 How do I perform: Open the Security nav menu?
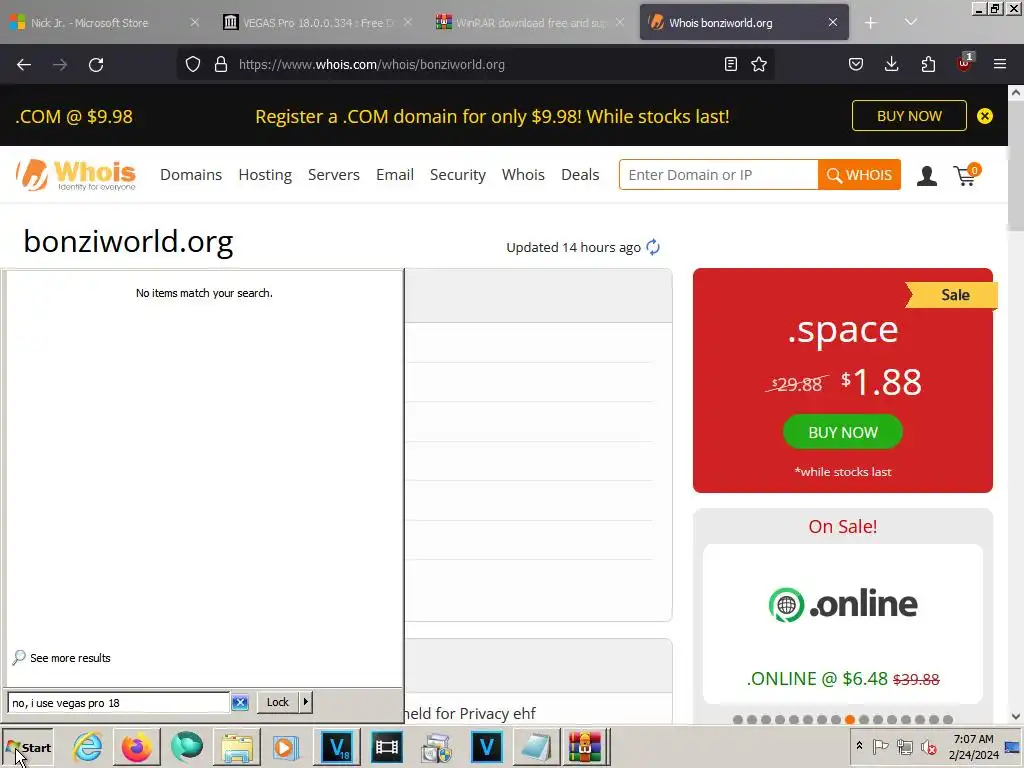458,174
